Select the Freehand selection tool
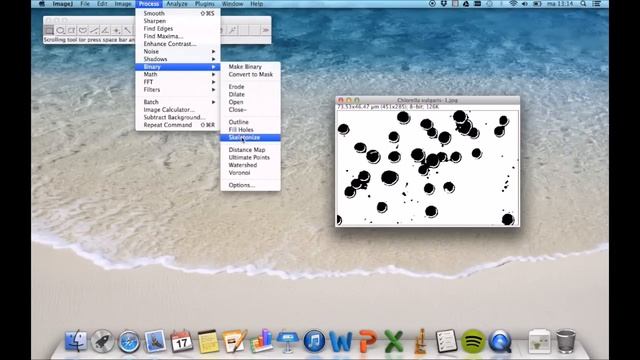640x360 pixels. pyautogui.click(x=83, y=30)
